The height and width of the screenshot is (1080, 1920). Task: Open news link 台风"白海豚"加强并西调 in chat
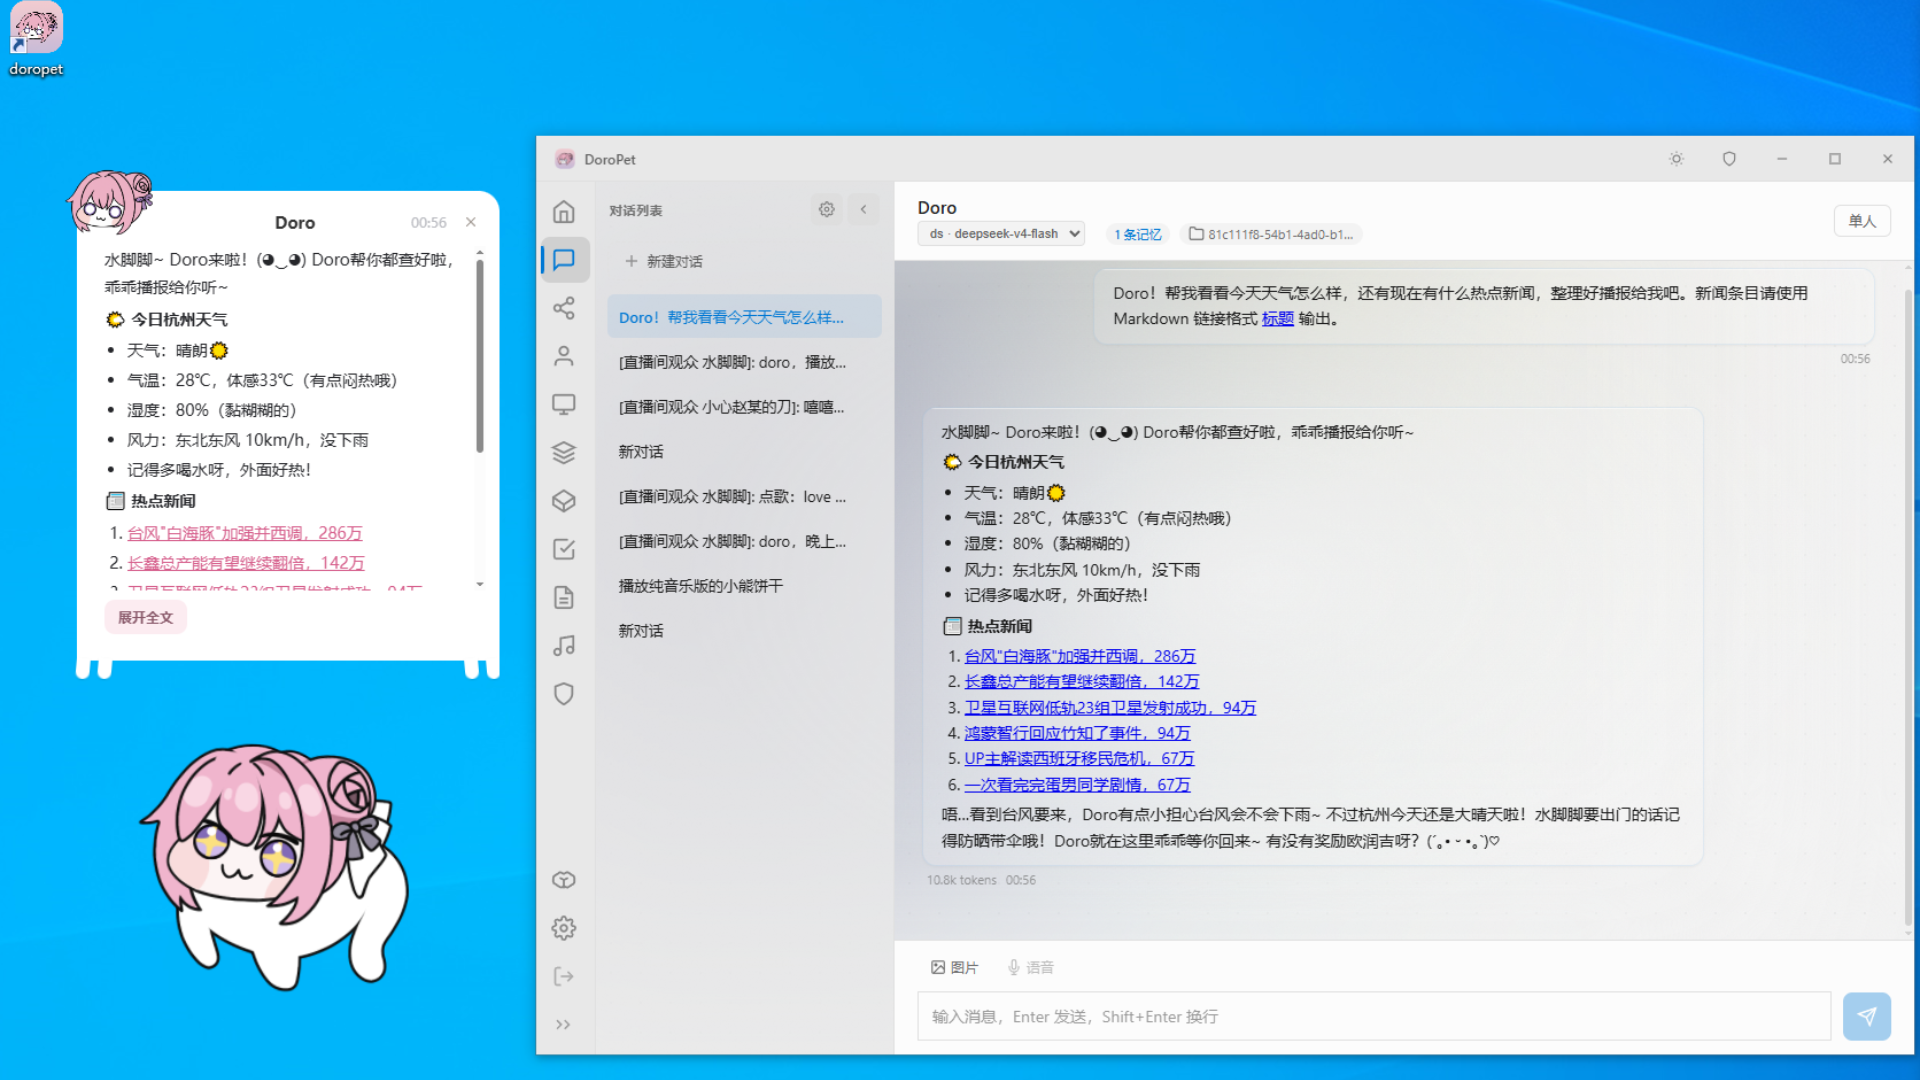click(1080, 656)
